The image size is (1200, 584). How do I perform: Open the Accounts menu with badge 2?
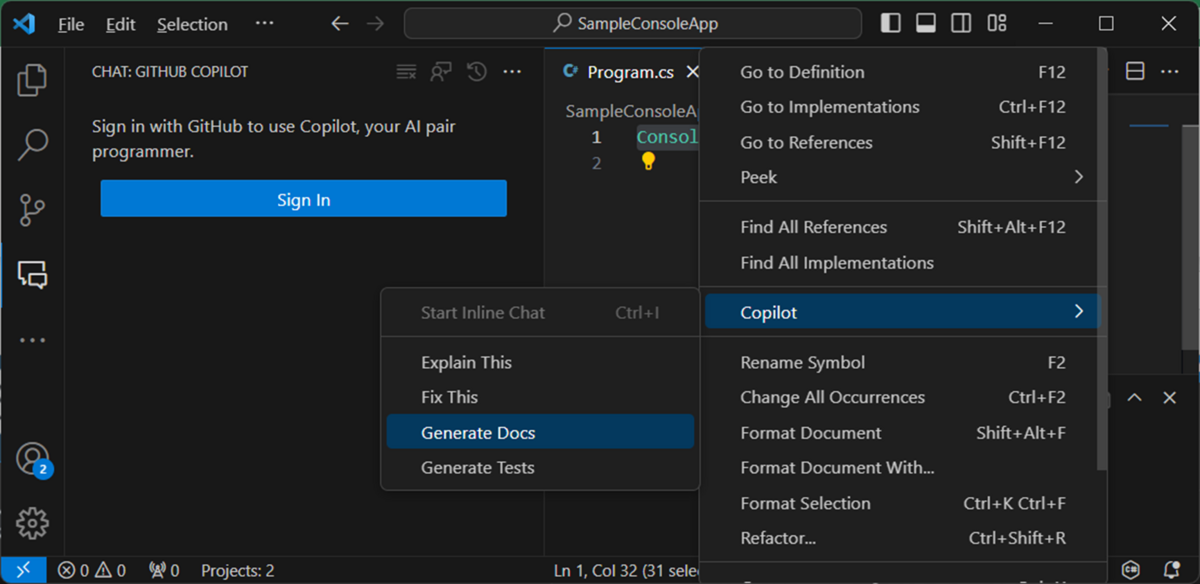click(33, 459)
